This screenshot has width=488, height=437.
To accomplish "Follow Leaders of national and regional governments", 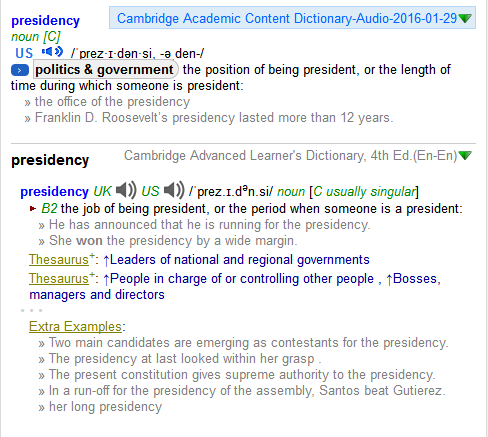I will point(236,260).
